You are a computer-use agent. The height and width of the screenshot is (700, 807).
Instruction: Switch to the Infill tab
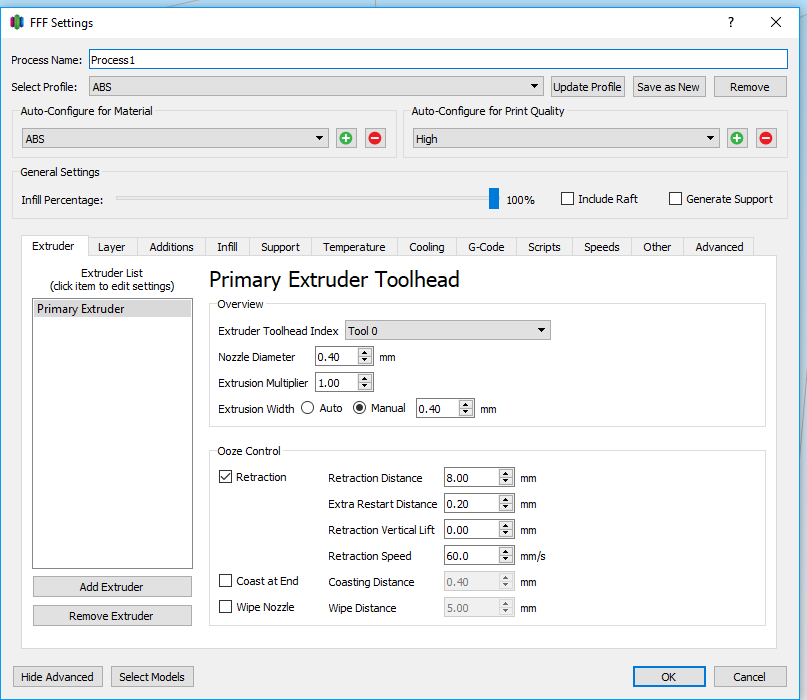pyautogui.click(x=227, y=247)
